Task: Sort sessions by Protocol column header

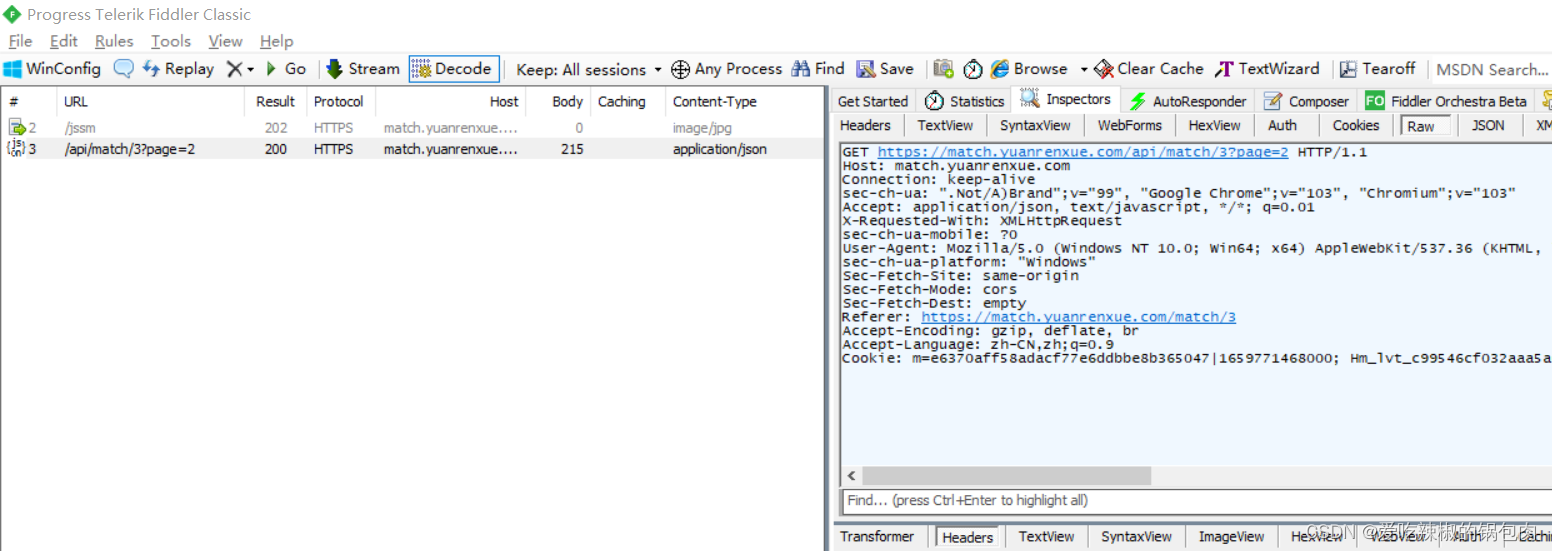Action: coord(340,101)
